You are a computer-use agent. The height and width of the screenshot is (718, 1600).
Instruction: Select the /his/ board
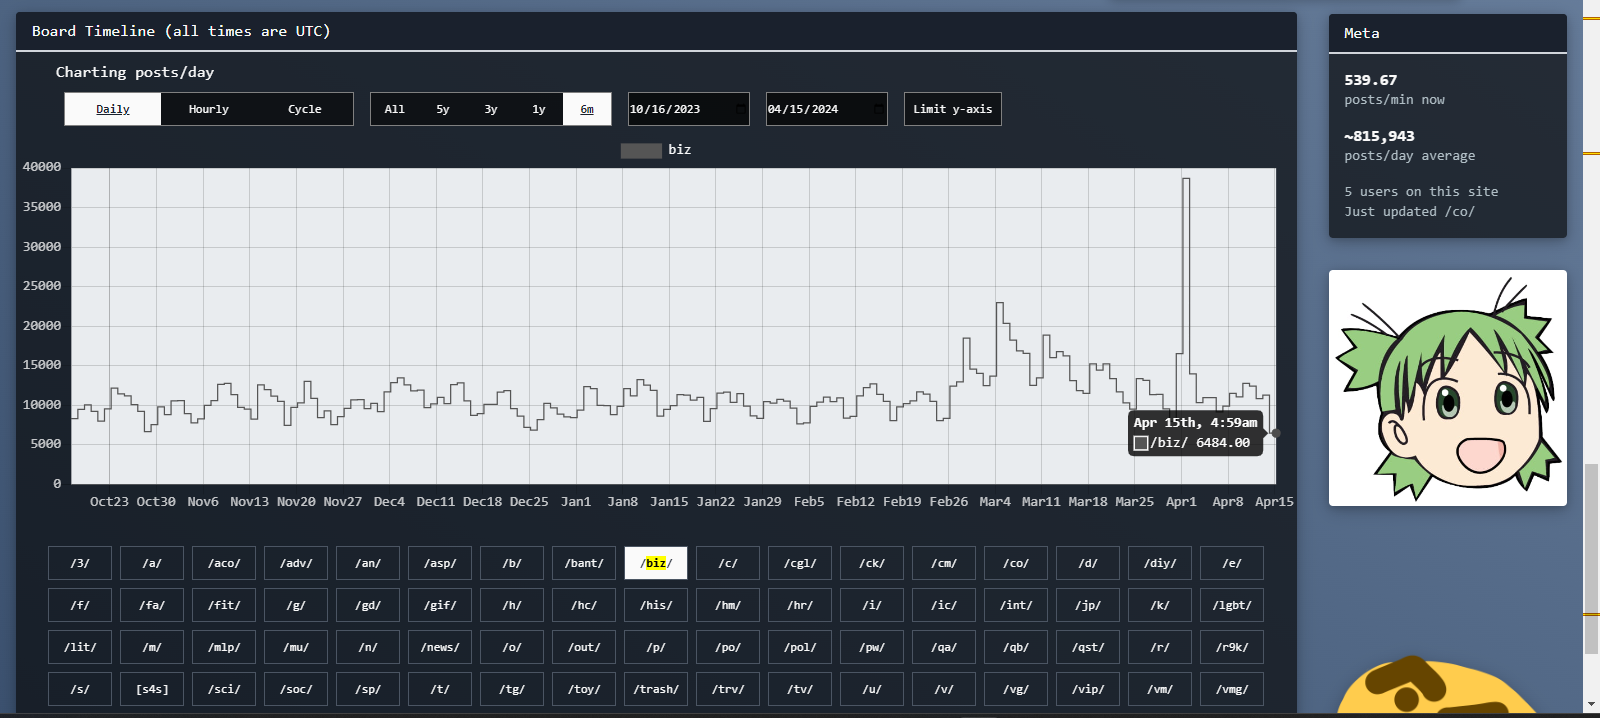[x=656, y=605]
